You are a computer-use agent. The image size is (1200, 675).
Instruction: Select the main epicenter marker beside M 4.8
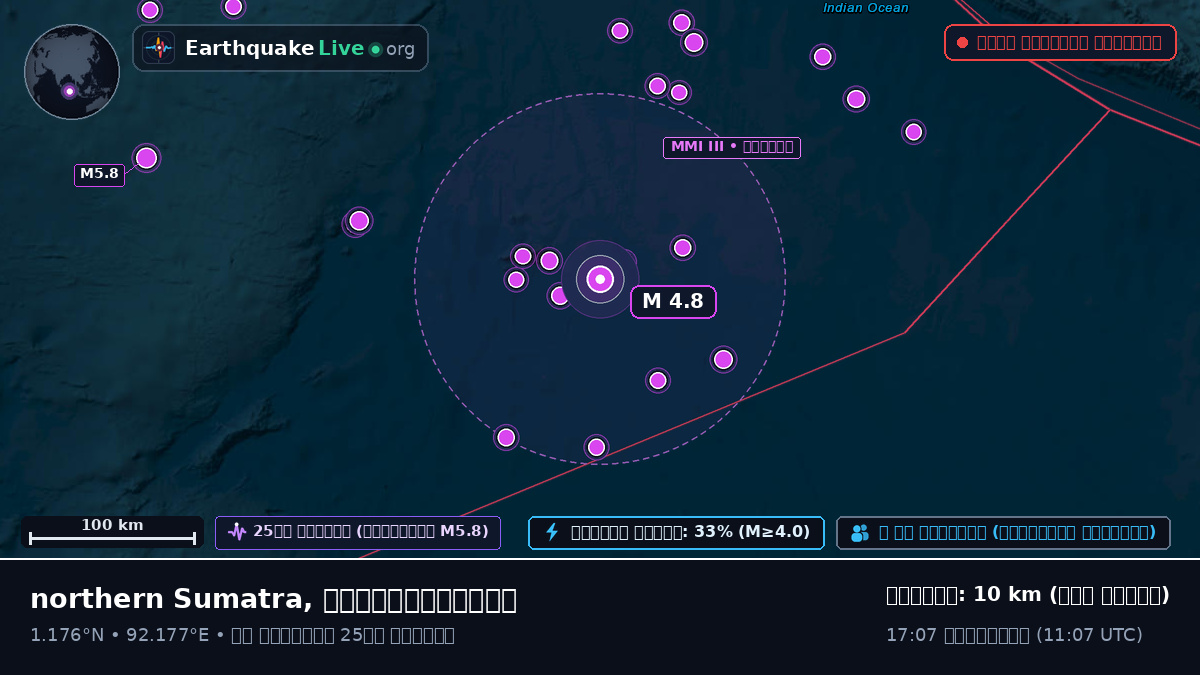pyautogui.click(x=600, y=279)
